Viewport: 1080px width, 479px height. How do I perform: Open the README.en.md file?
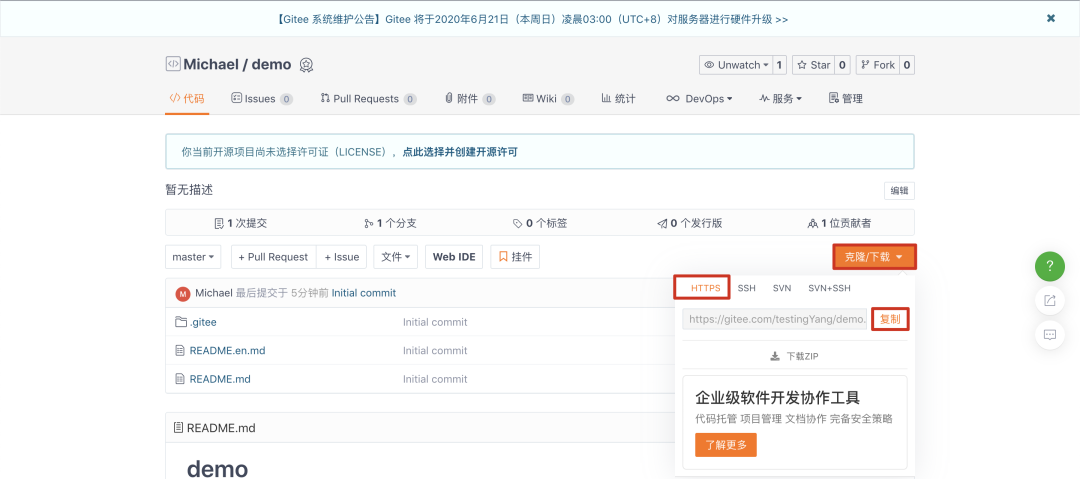227,350
